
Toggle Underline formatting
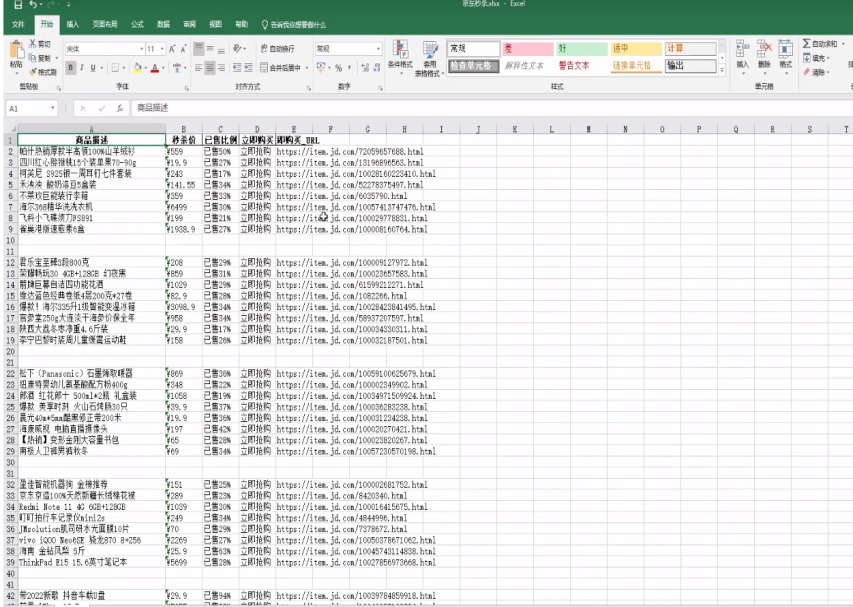[93, 68]
